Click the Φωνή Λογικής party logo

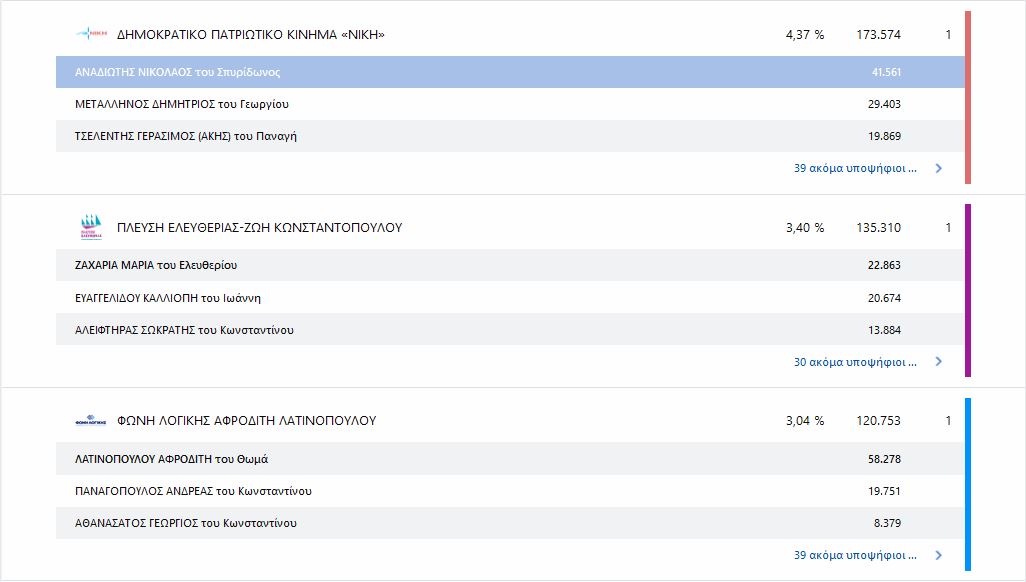coord(91,421)
